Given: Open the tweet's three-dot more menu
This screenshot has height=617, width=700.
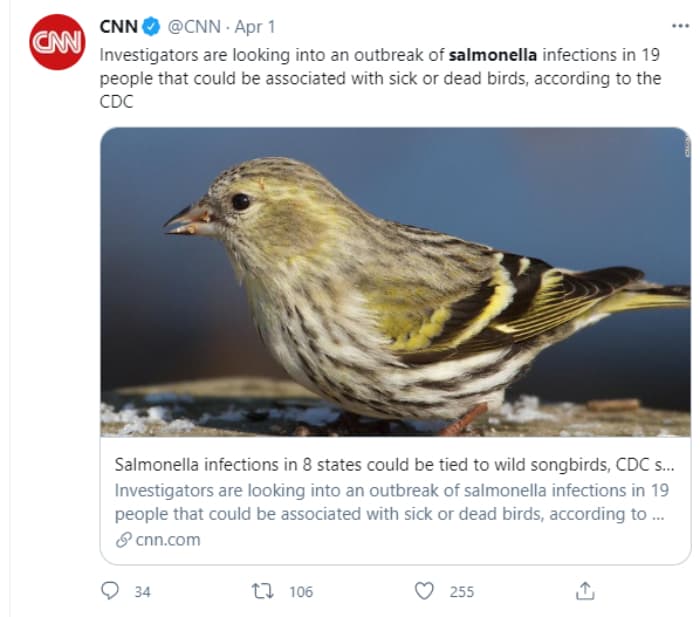Looking at the screenshot, I should (x=680, y=26).
